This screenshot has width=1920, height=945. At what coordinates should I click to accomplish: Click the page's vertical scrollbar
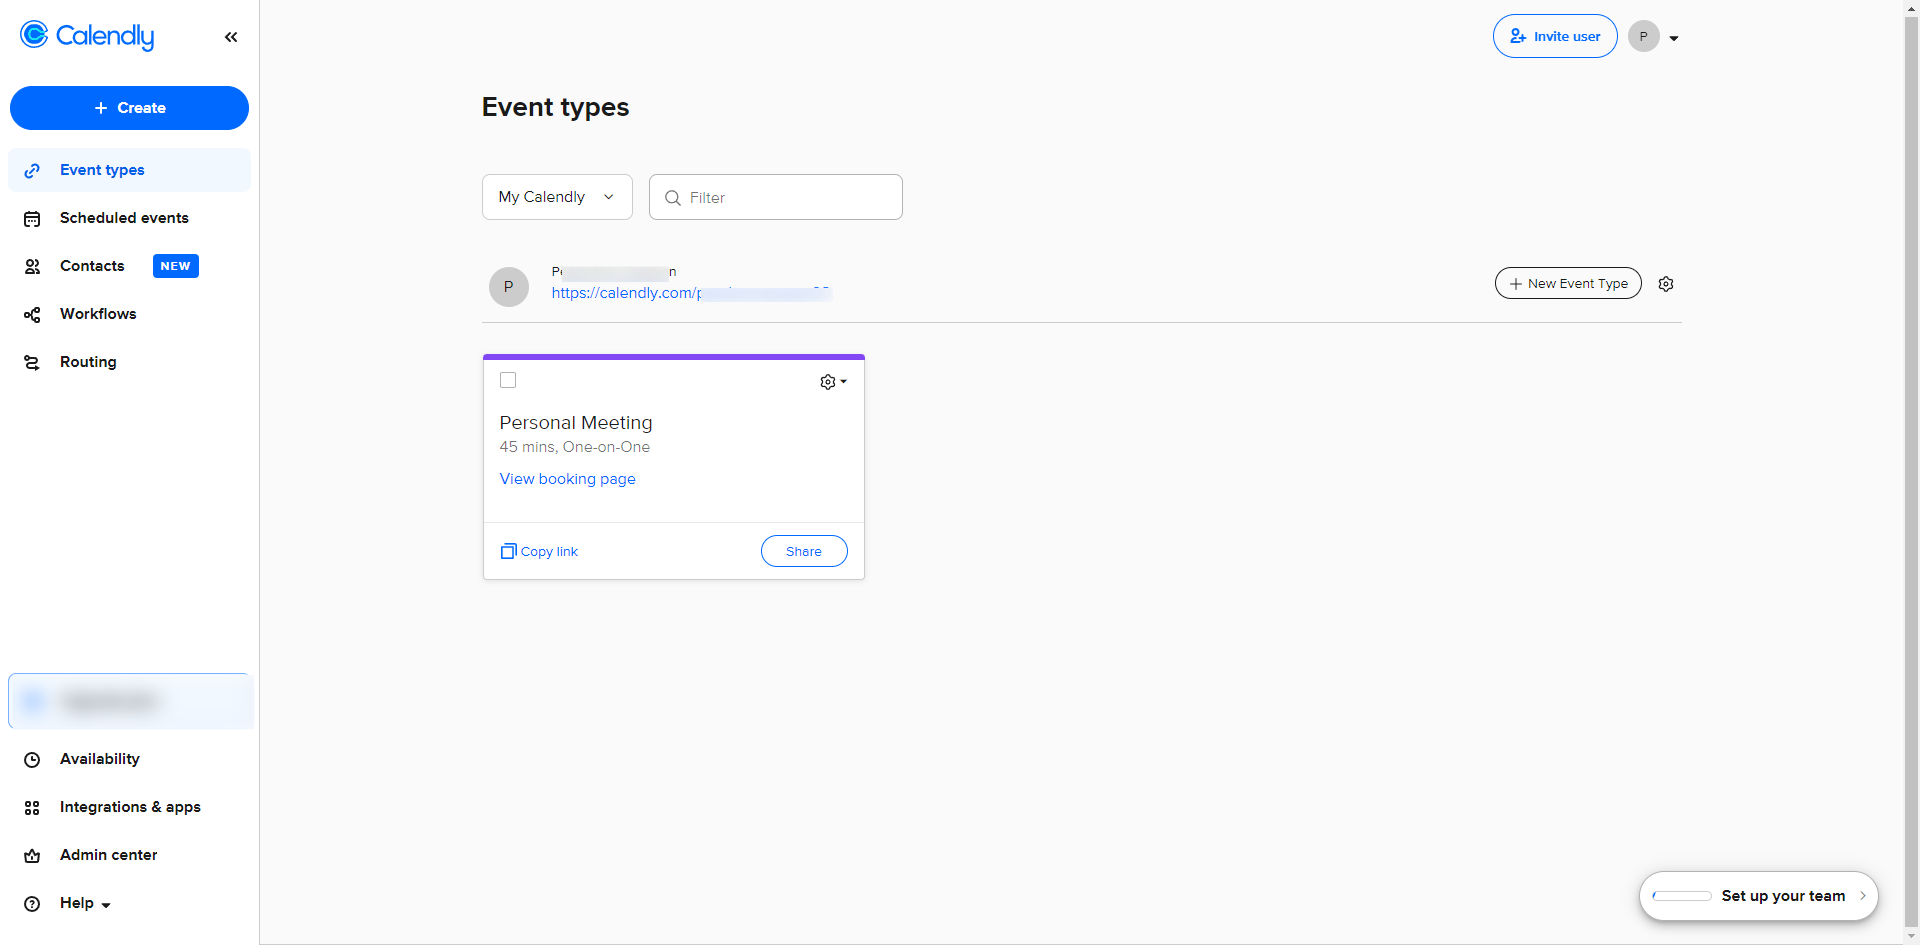click(x=1912, y=472)
